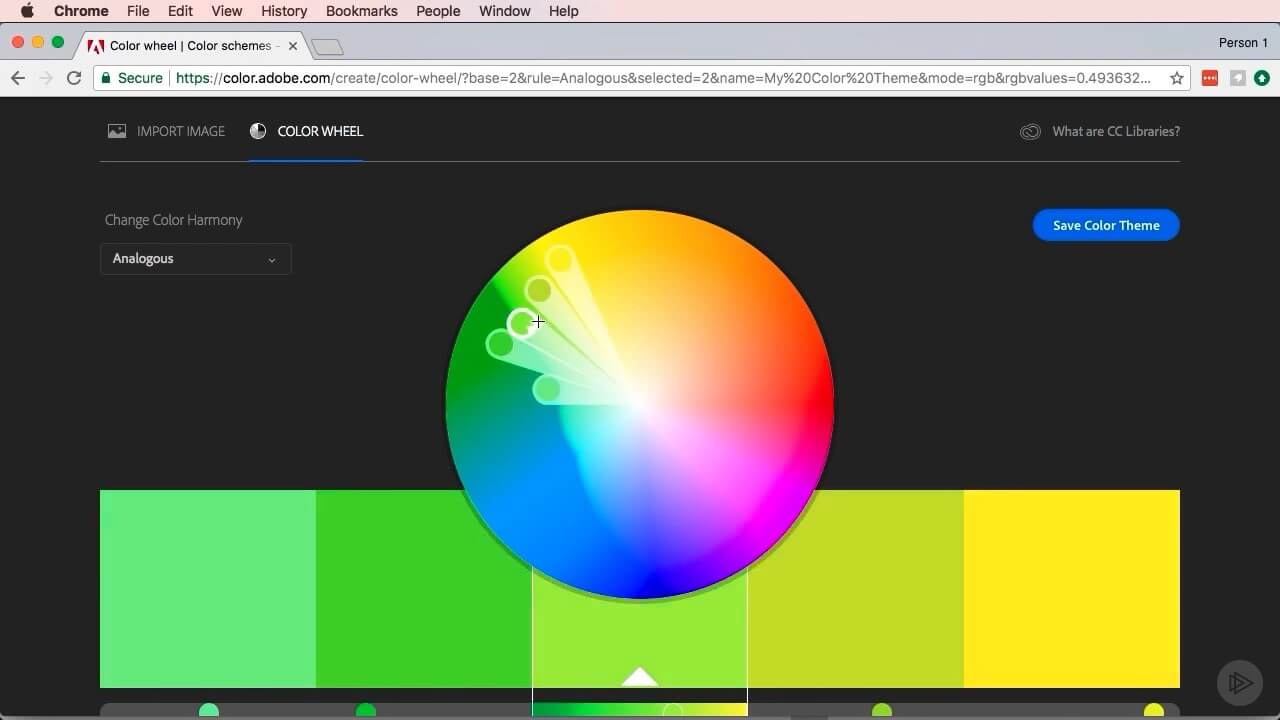The height and width of the screenshot is (720, 1280).
Task: Click the Color Wheel pie icon
Action: click(x=258, y=131)
